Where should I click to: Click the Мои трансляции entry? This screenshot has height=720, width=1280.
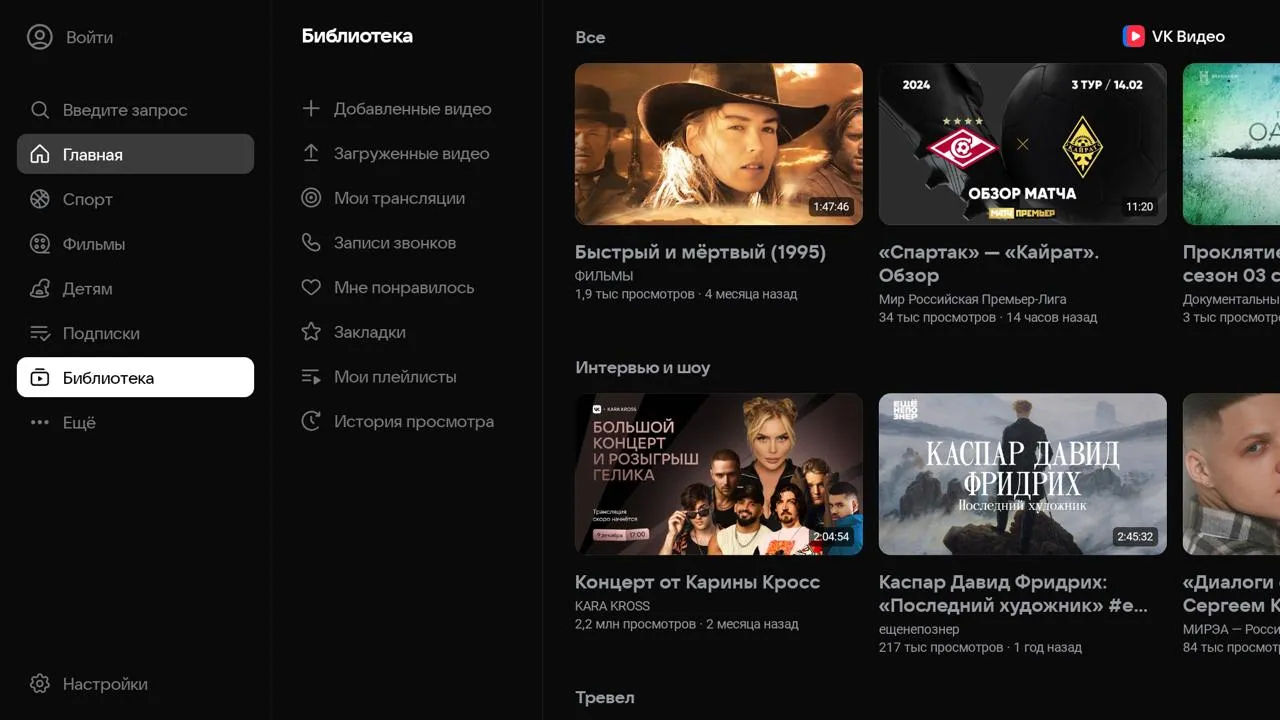pyautogui.click(x=384, y=198)
